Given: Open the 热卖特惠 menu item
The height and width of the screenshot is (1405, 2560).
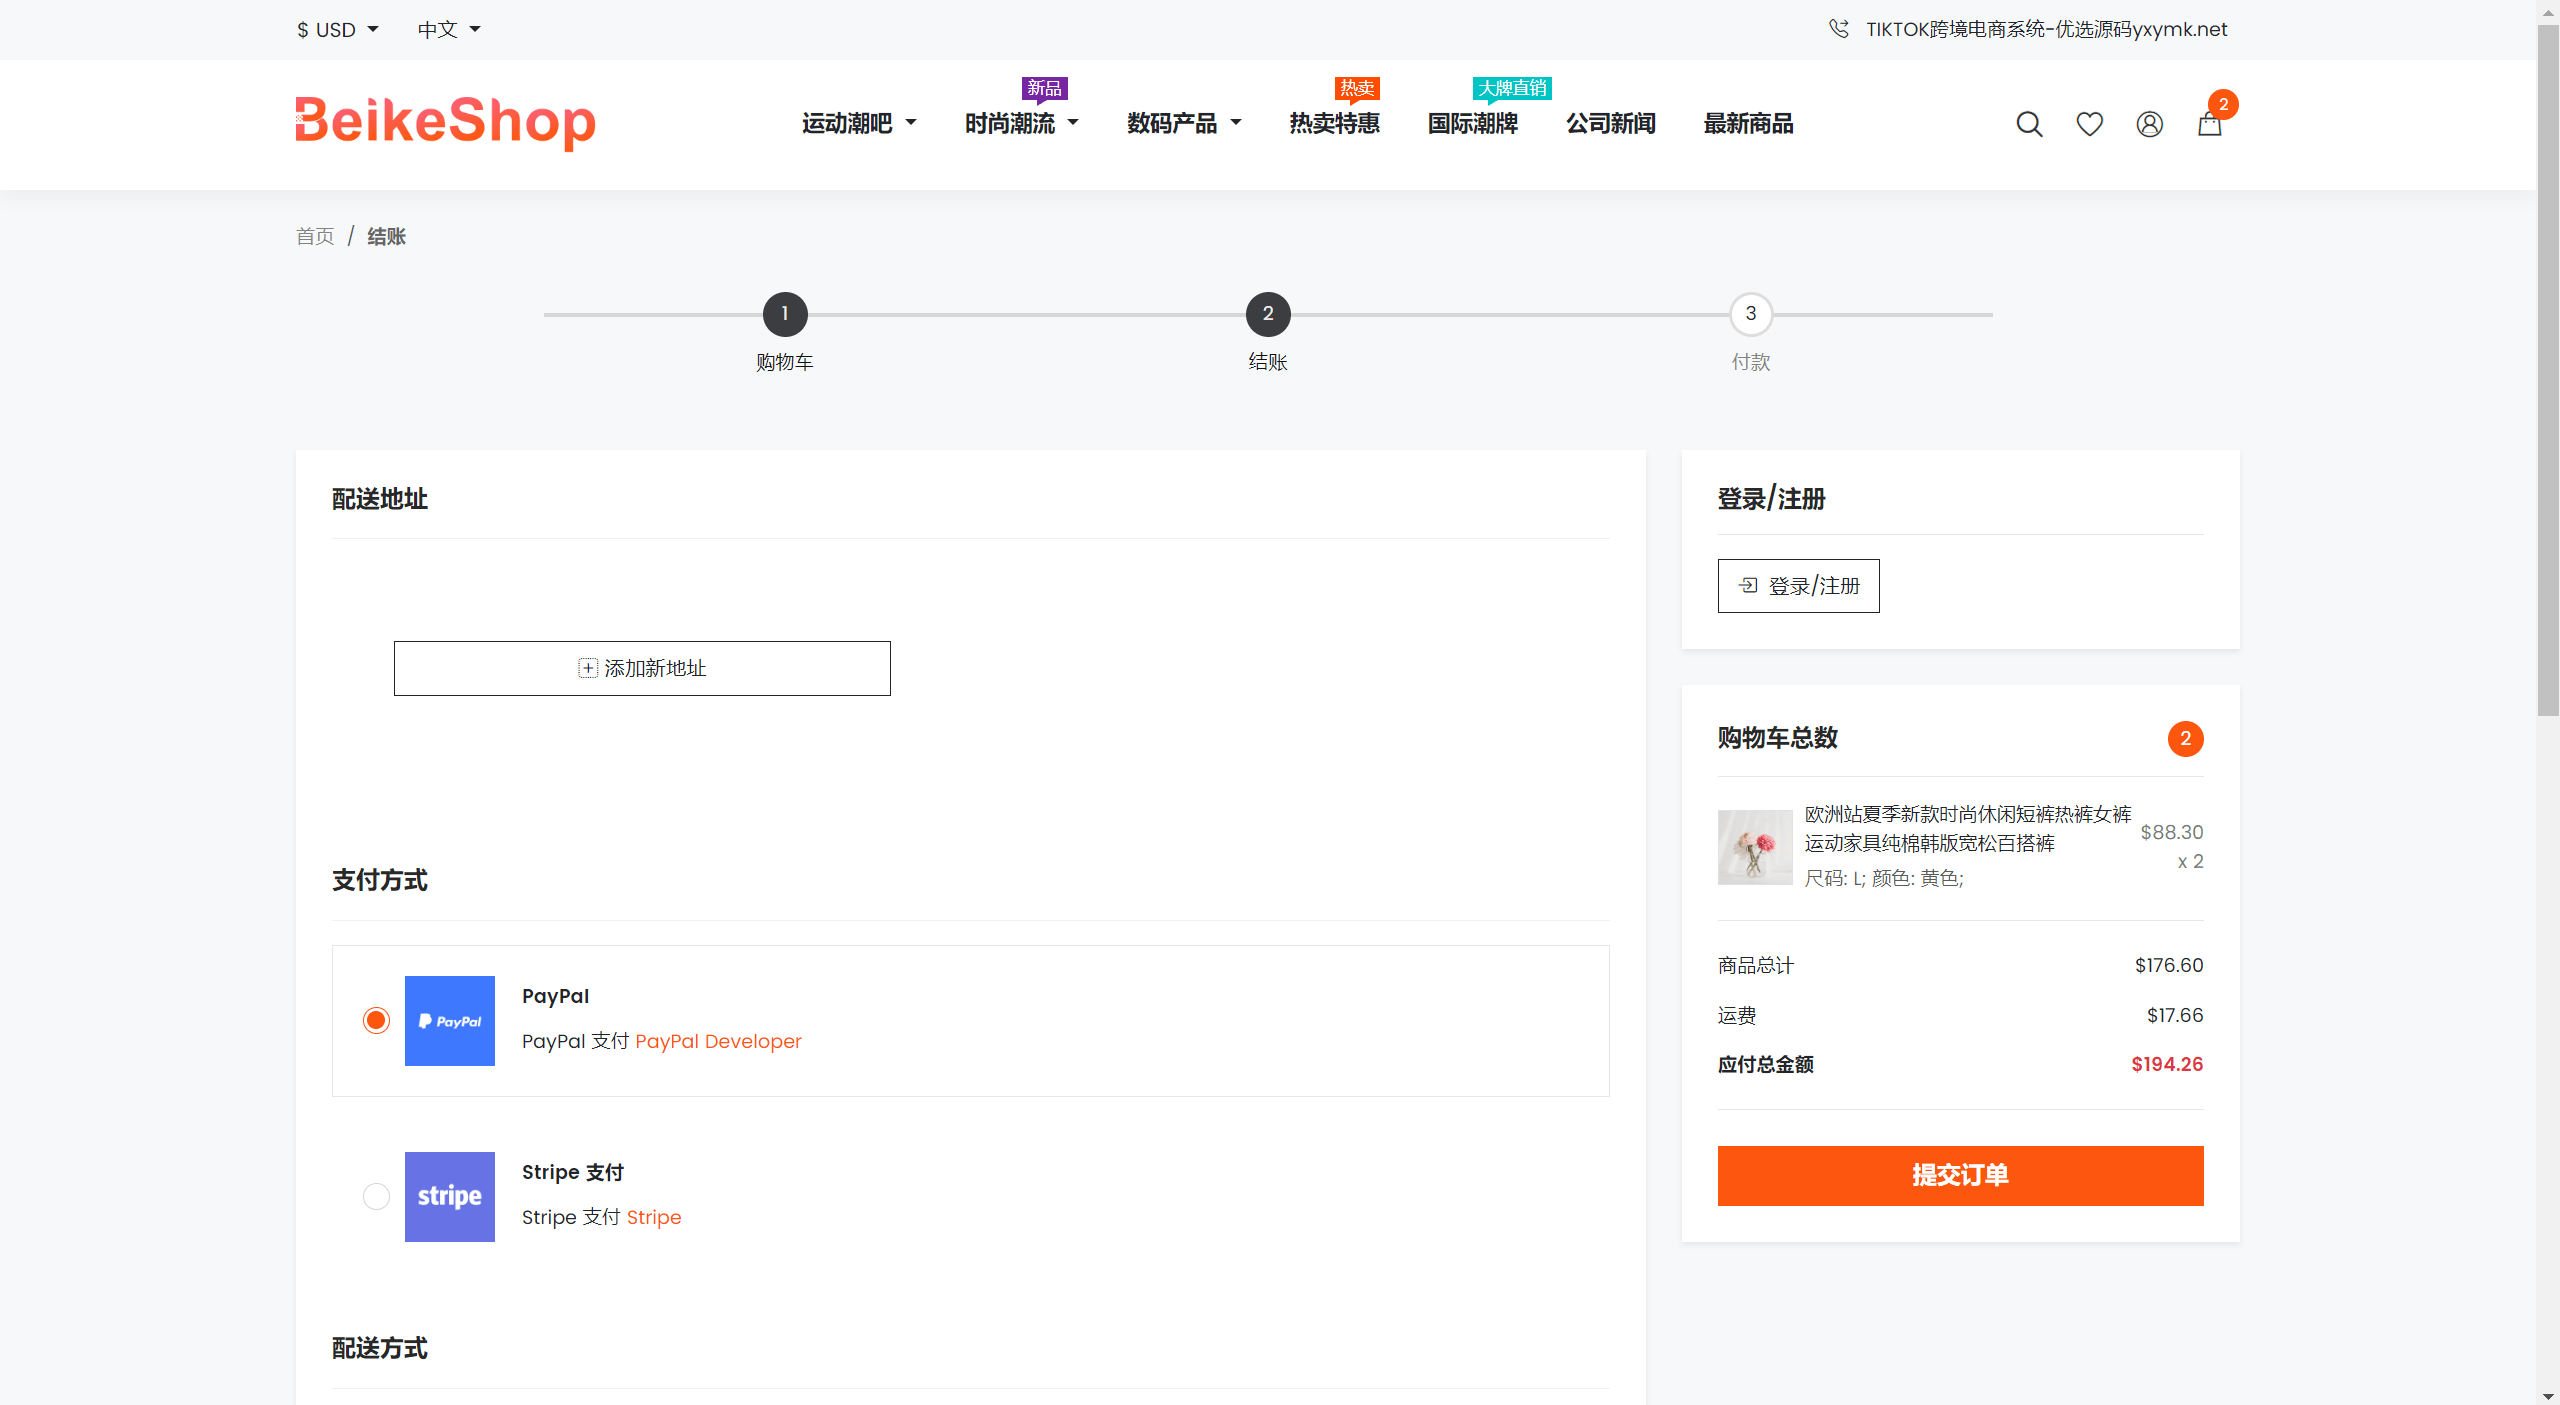Looking at the screenshot, I should [1334, 123].
